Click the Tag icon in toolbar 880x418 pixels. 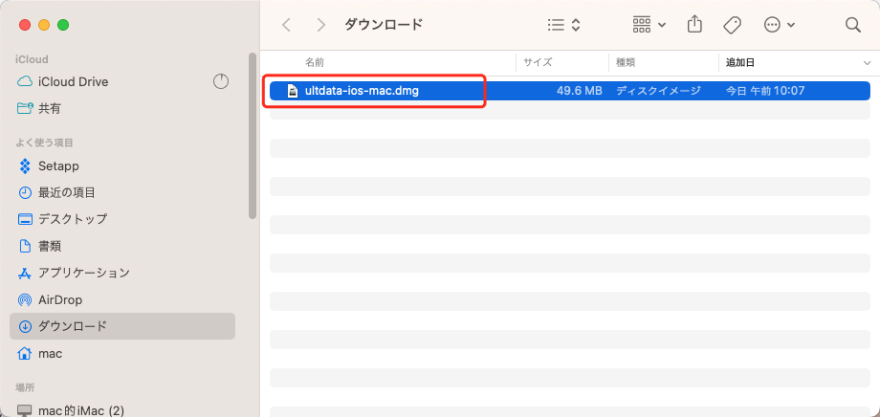click(x=732, y=25)
